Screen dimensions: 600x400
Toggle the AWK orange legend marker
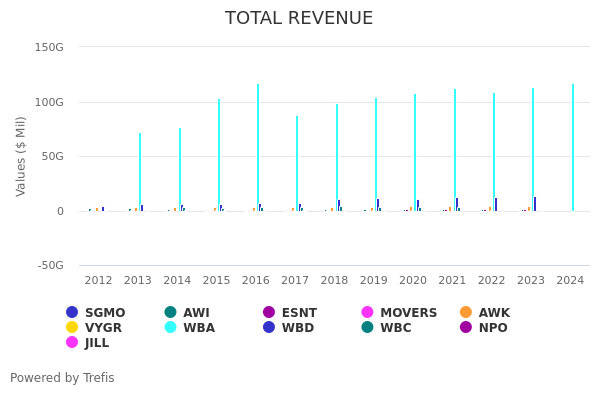tap(466, 313)
